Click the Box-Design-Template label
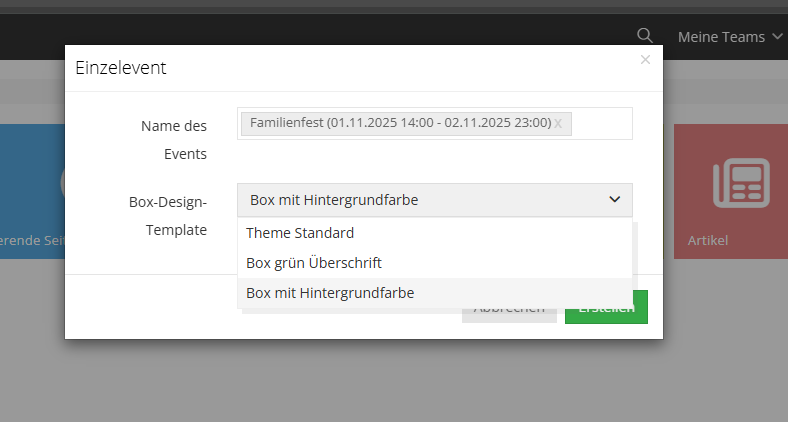The image size is (788, 422). [168, 216]
